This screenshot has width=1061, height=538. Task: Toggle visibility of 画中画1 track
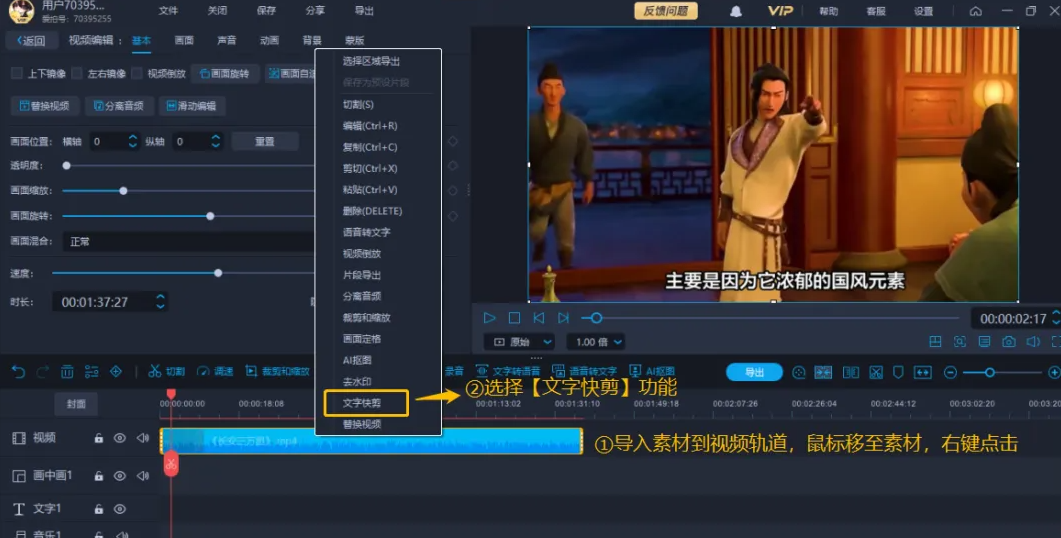point(120,476)
